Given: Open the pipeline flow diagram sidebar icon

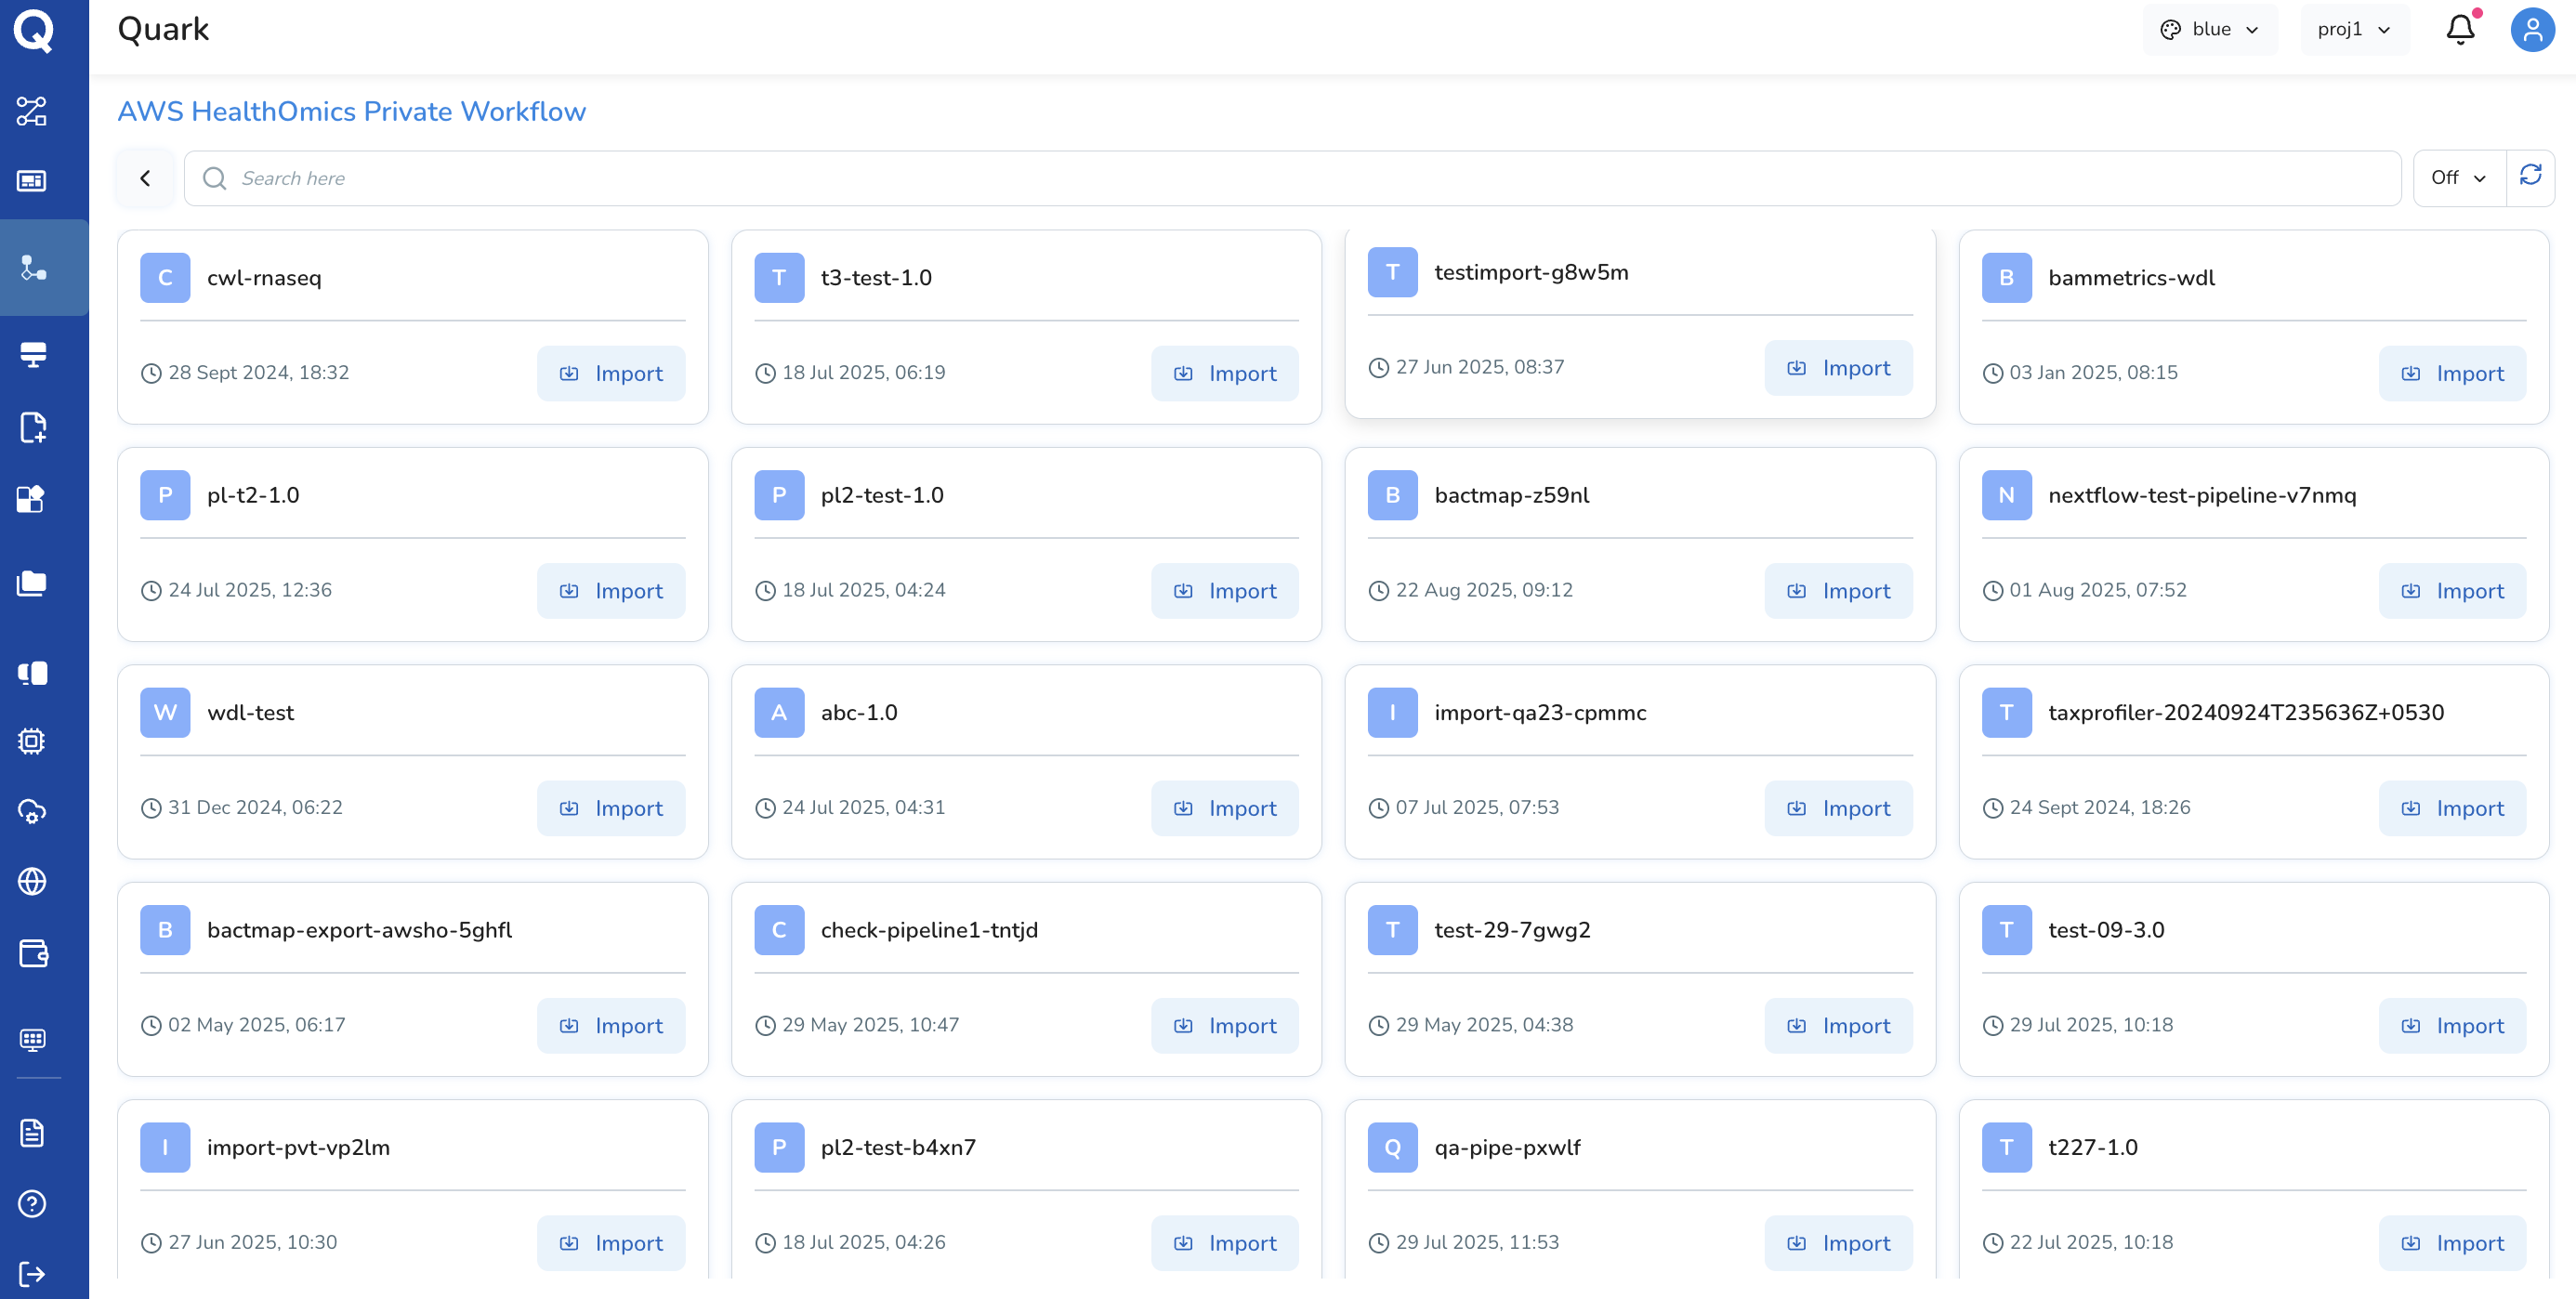Looking at the screenshot, I should tap(32, 111).
